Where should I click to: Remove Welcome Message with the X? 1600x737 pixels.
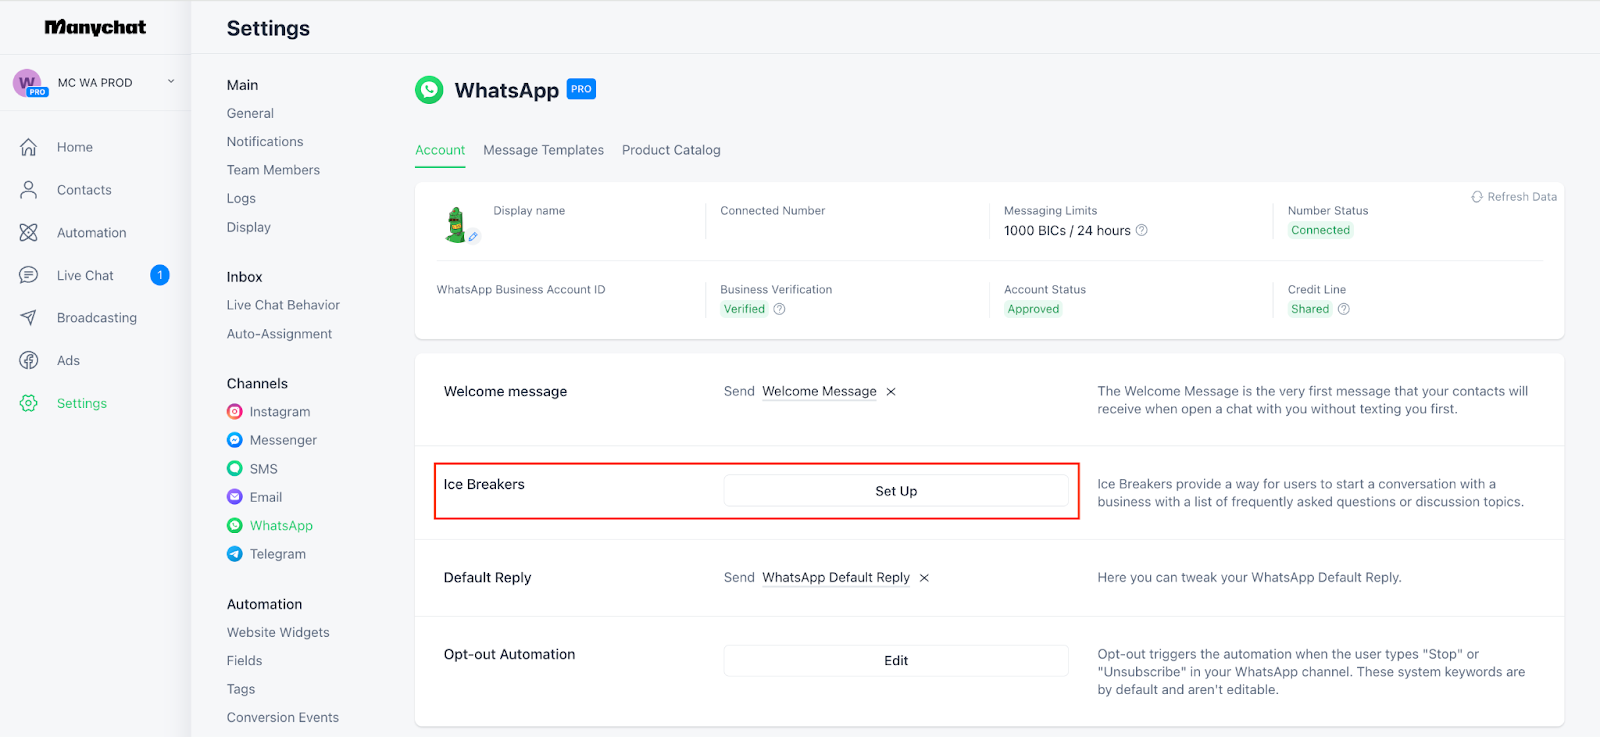(891, 392)
